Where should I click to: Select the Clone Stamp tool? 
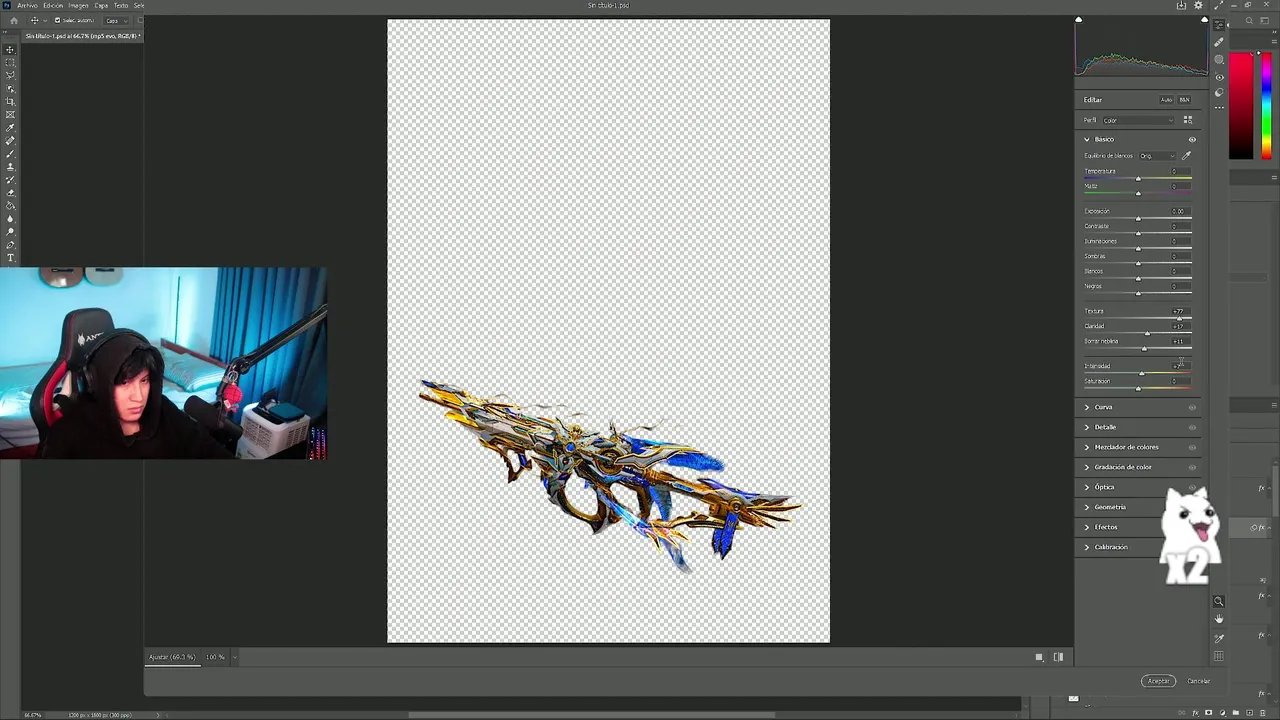pos(11,167)
